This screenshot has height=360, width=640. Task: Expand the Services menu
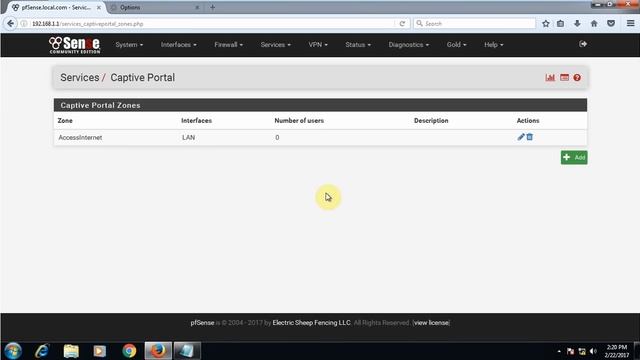point(276,45)
